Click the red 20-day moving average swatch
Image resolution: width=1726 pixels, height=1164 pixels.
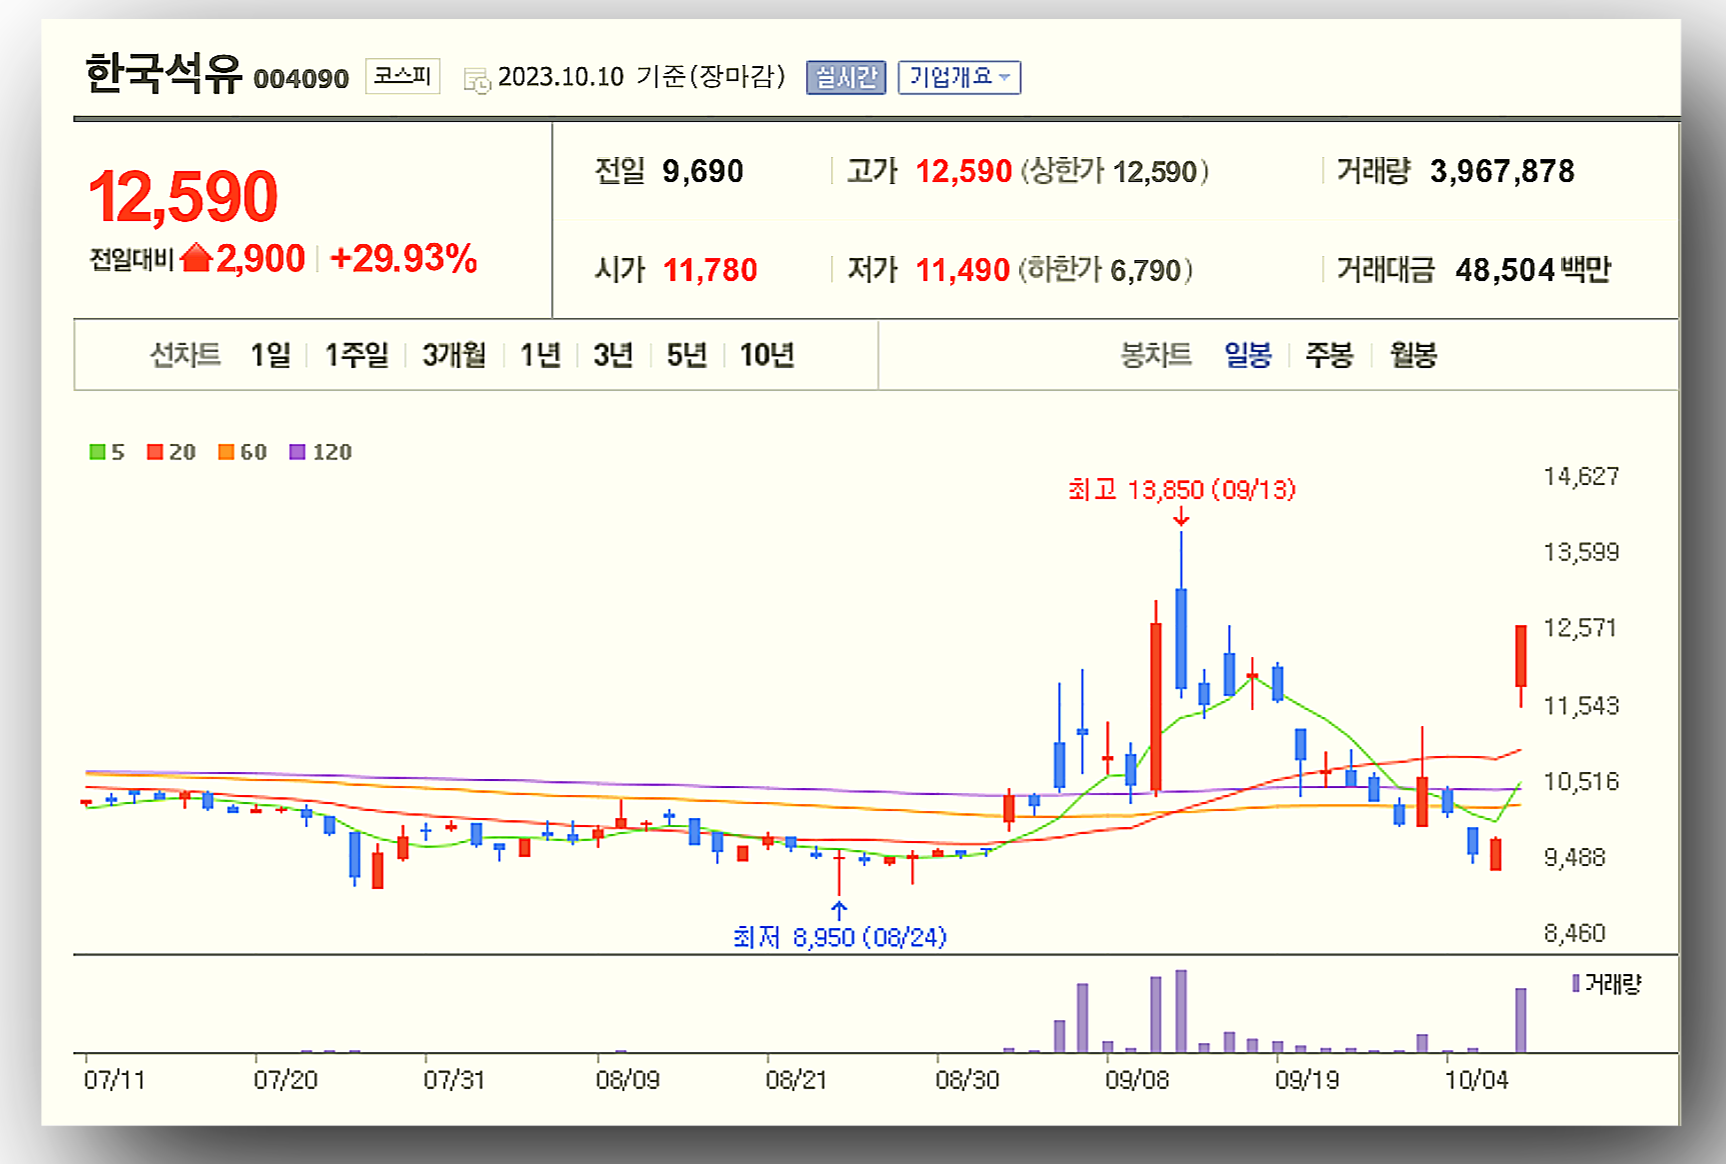pyautogui.click(x=155, y=452)
